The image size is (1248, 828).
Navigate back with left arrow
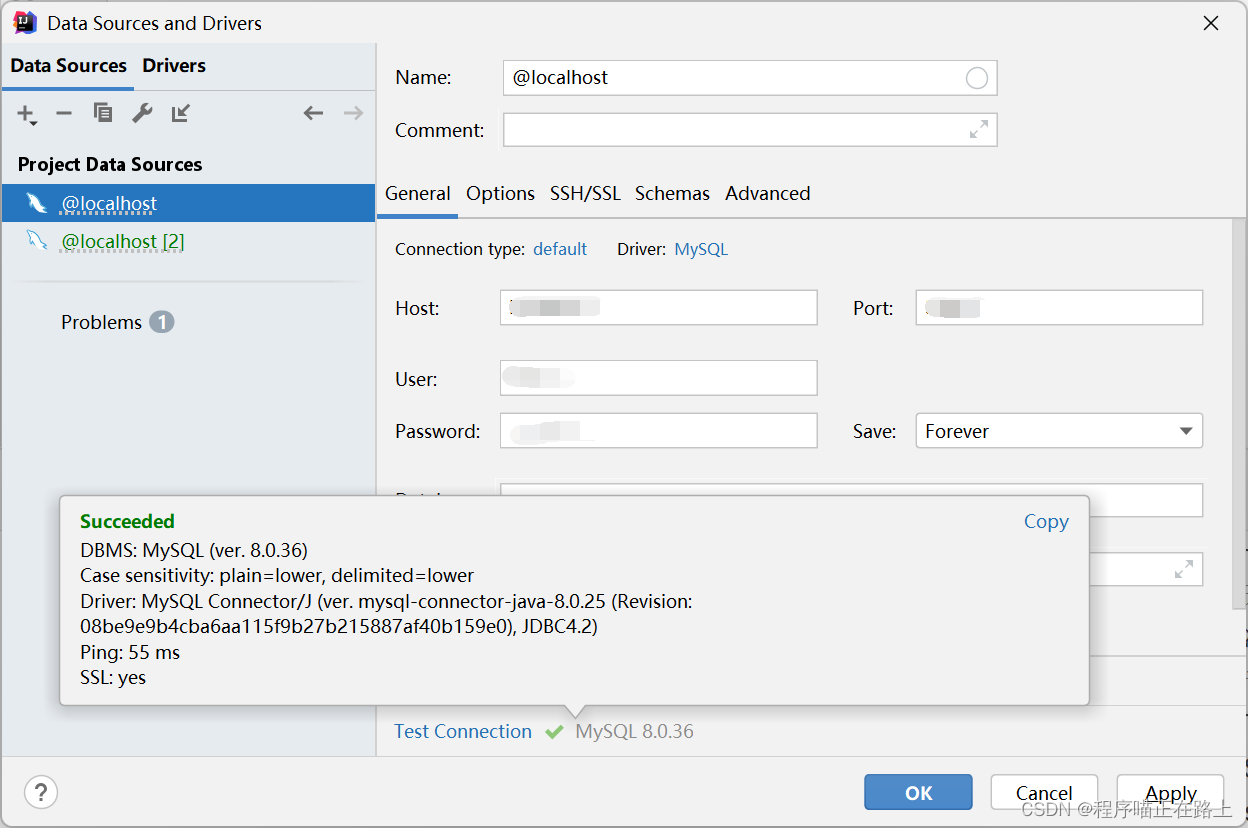314,113
